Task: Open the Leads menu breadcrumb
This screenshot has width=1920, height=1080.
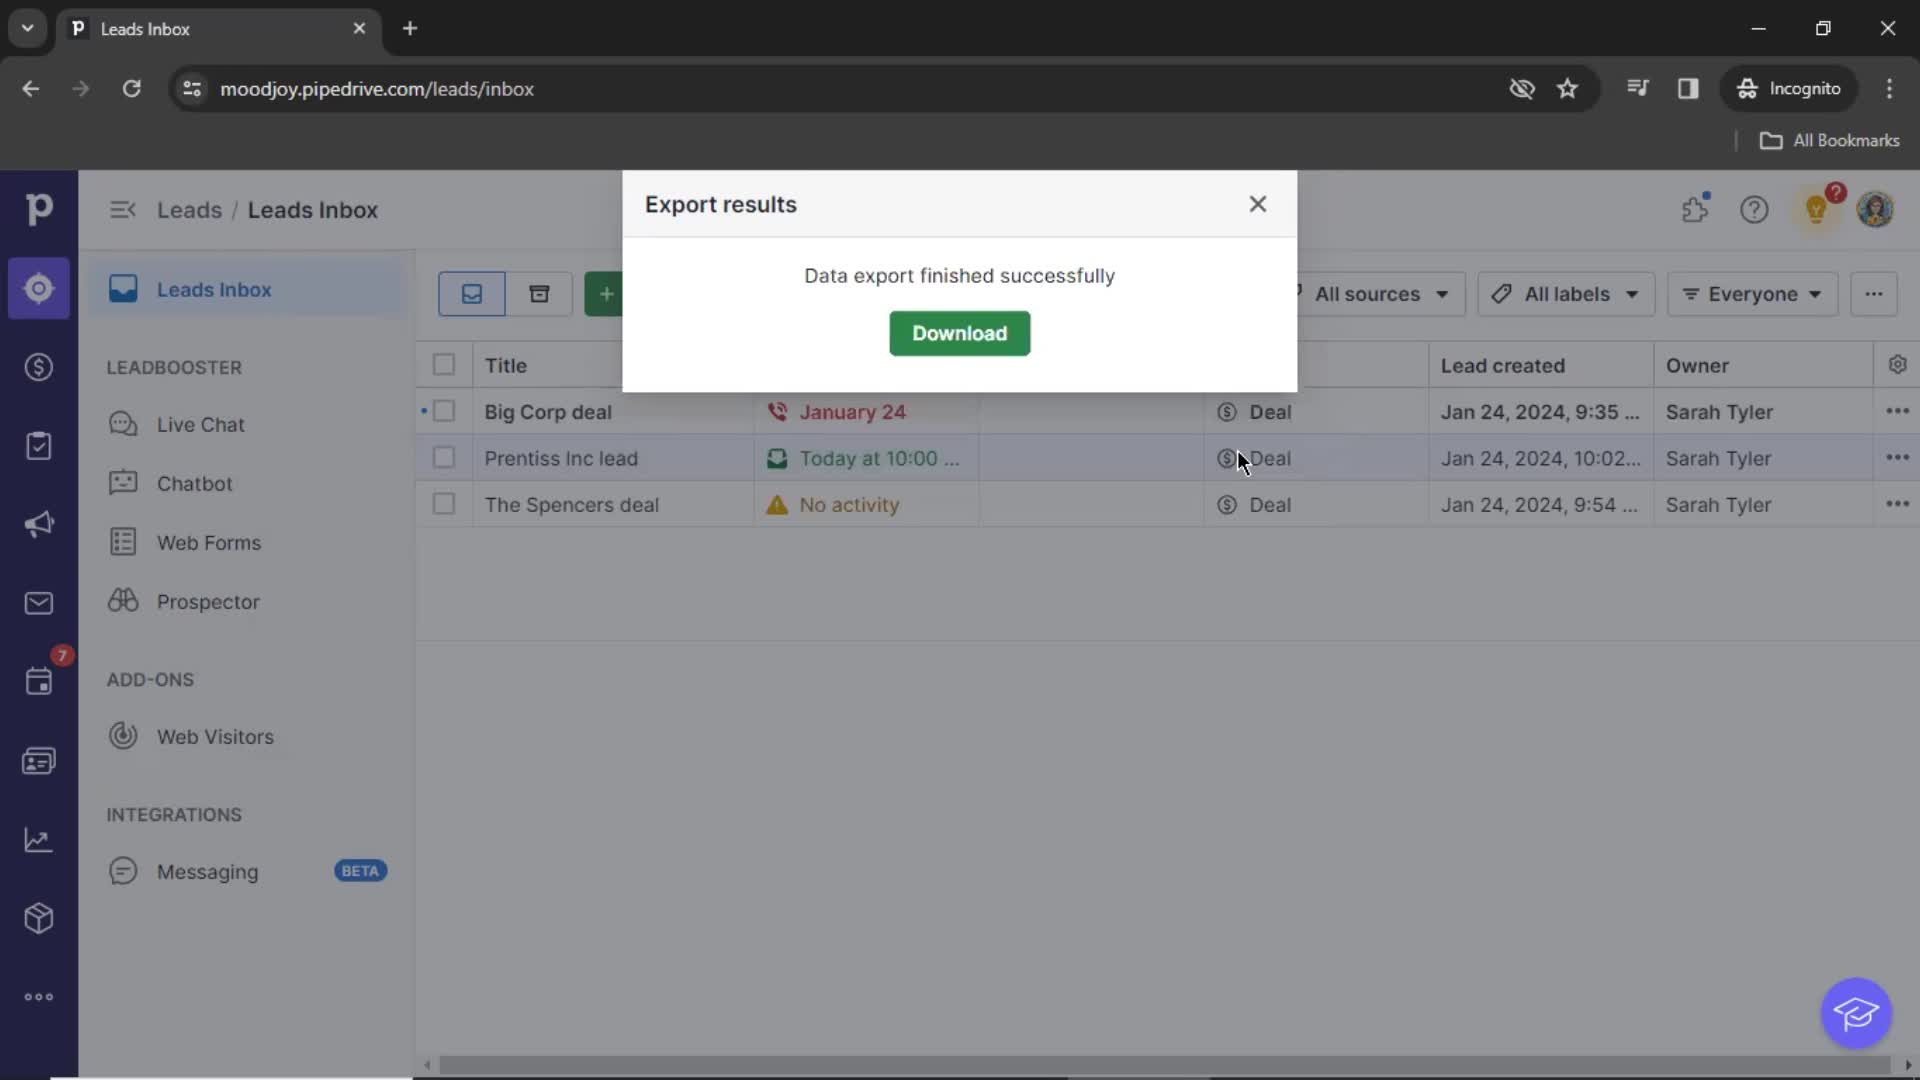Action: [189, 210]
